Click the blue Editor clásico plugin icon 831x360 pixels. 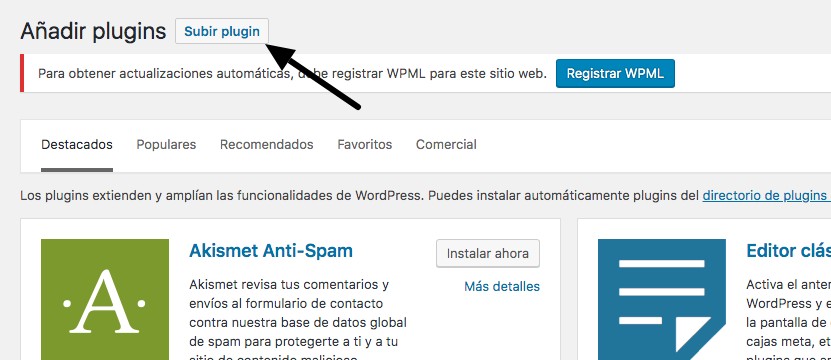pos(661,300)
